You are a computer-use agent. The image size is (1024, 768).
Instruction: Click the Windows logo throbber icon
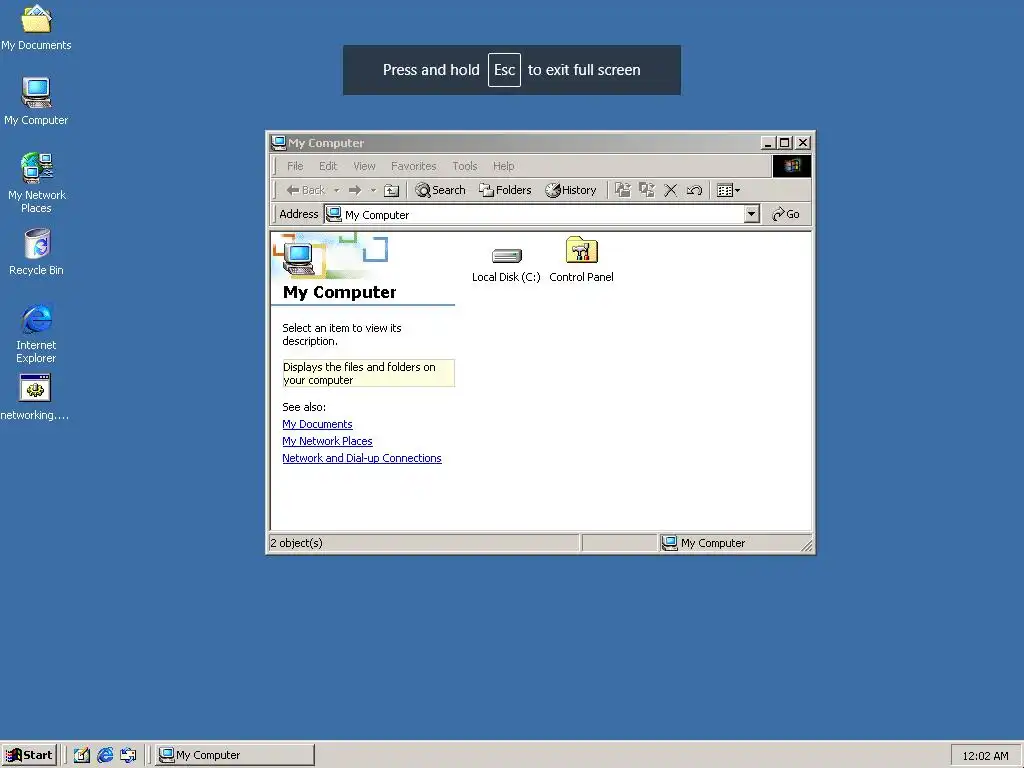pos(792,166)
